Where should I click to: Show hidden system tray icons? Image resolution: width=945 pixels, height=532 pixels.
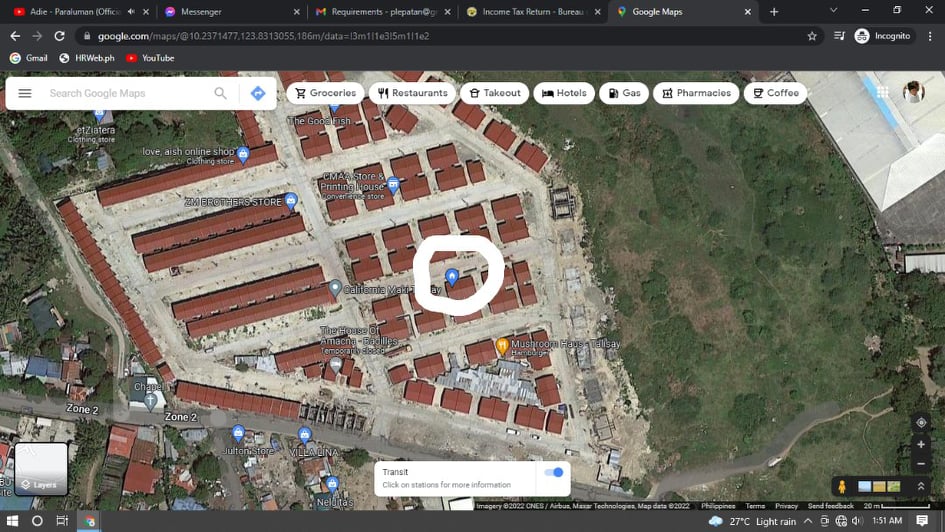point(808,521)
